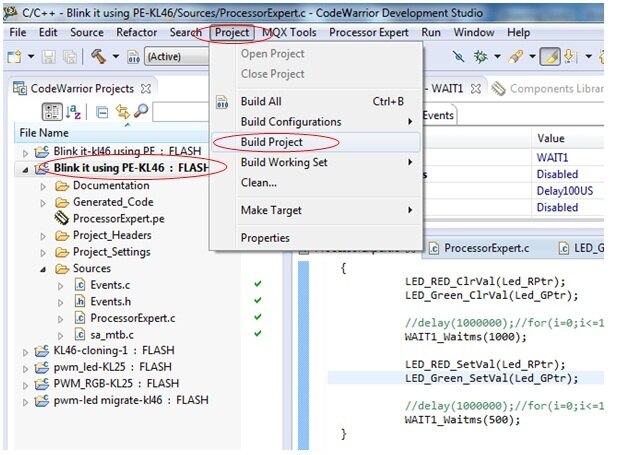Click the sort alphabetically a-z icon

(73, 112)
